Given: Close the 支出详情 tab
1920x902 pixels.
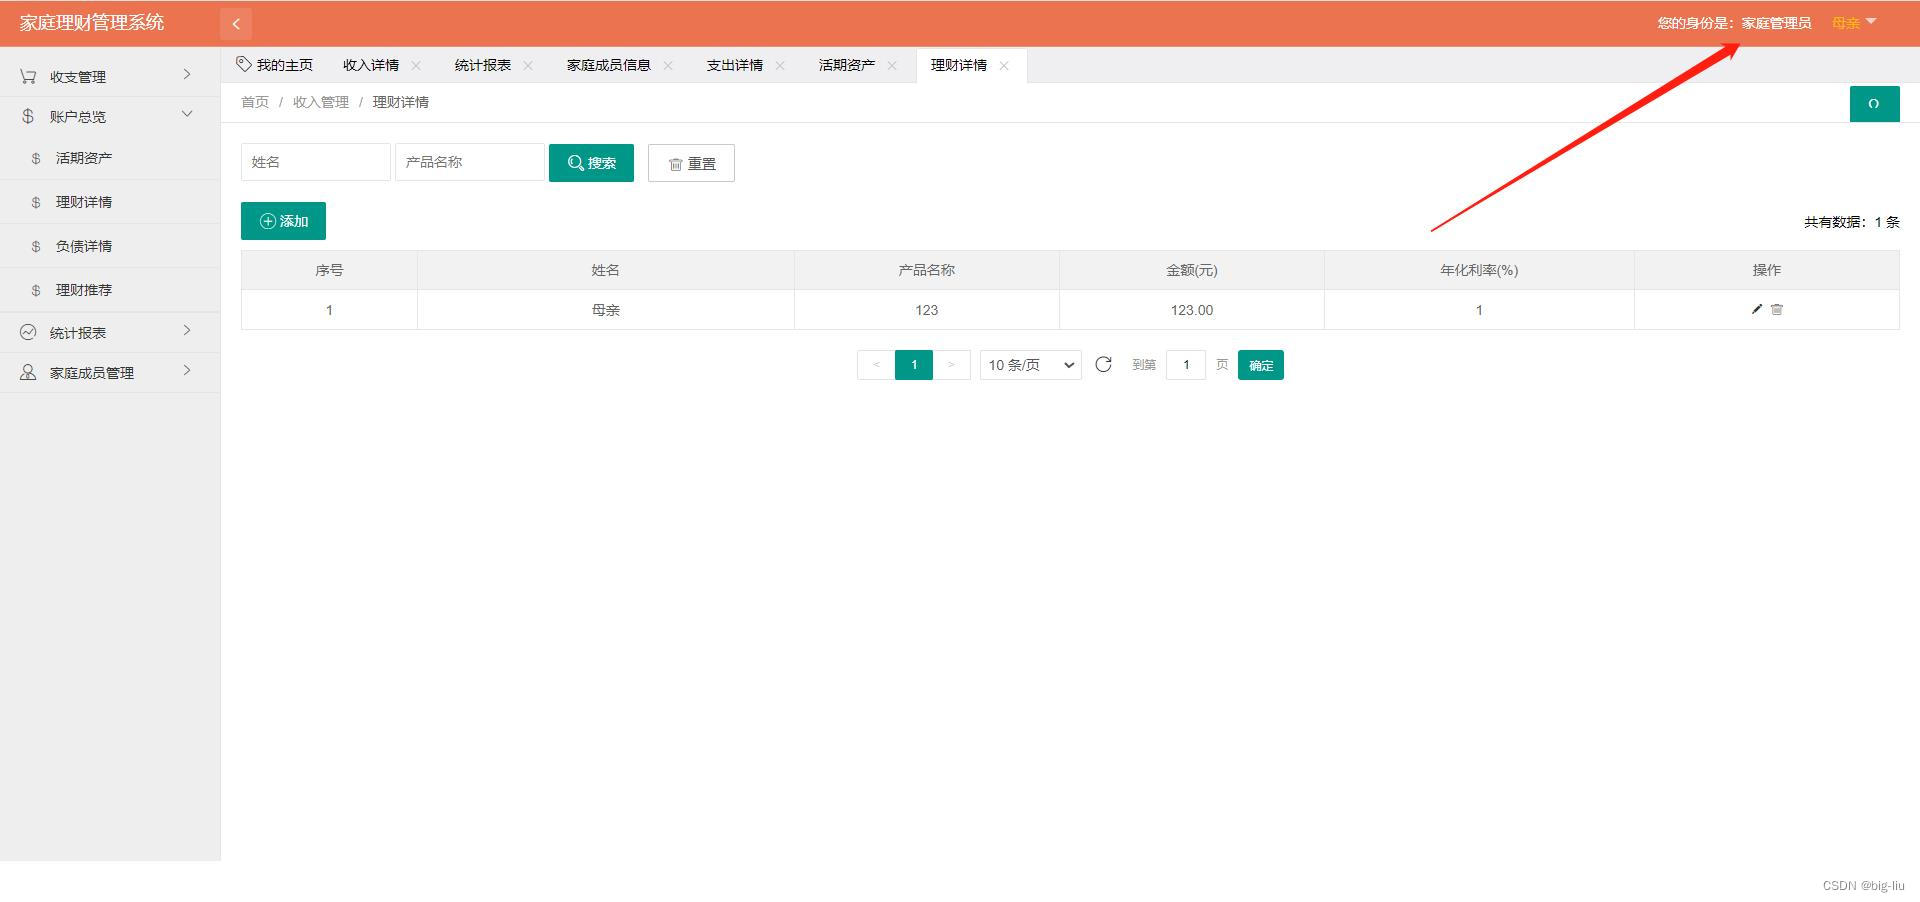Looking at the screenshot, I should point(780,66).
